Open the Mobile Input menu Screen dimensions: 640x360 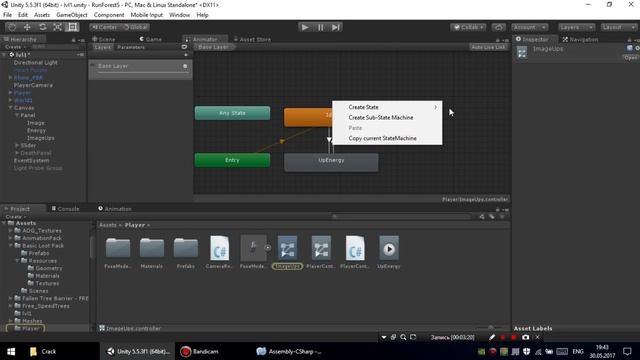(147, 15)
